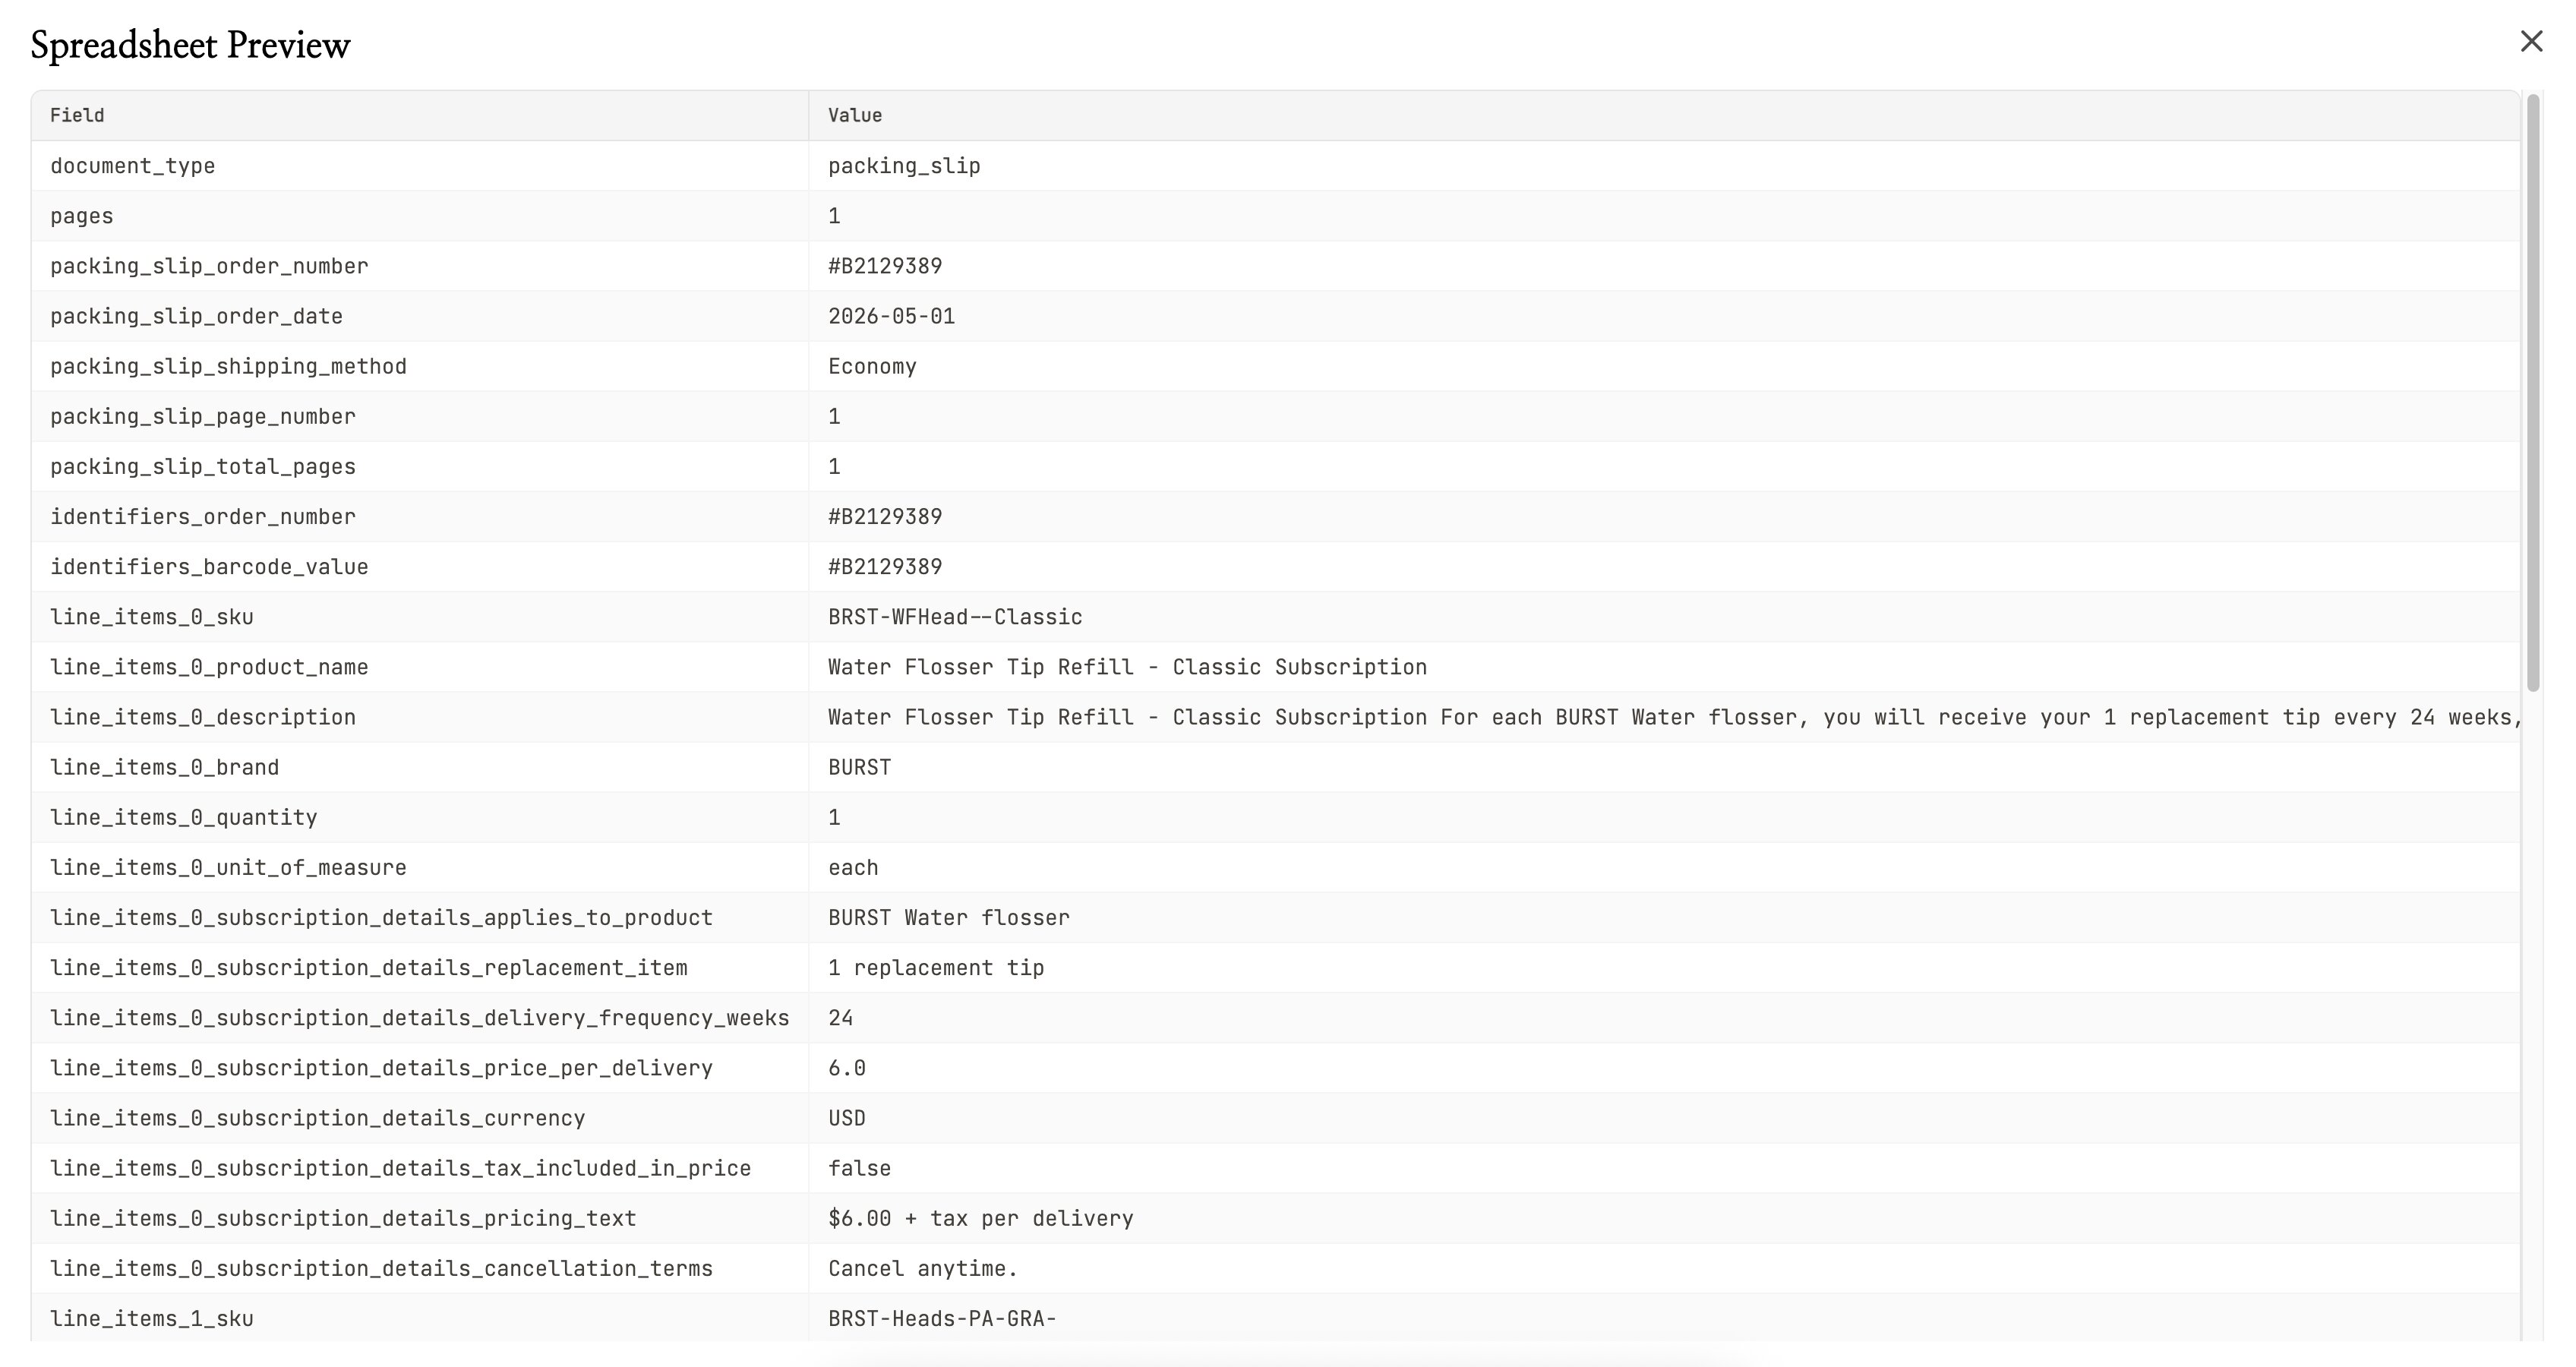The height and width of the screenshot is (1367, 2576).
Task: Click the identifiers_barcode_value field cell
Action: tap(420, 567)
